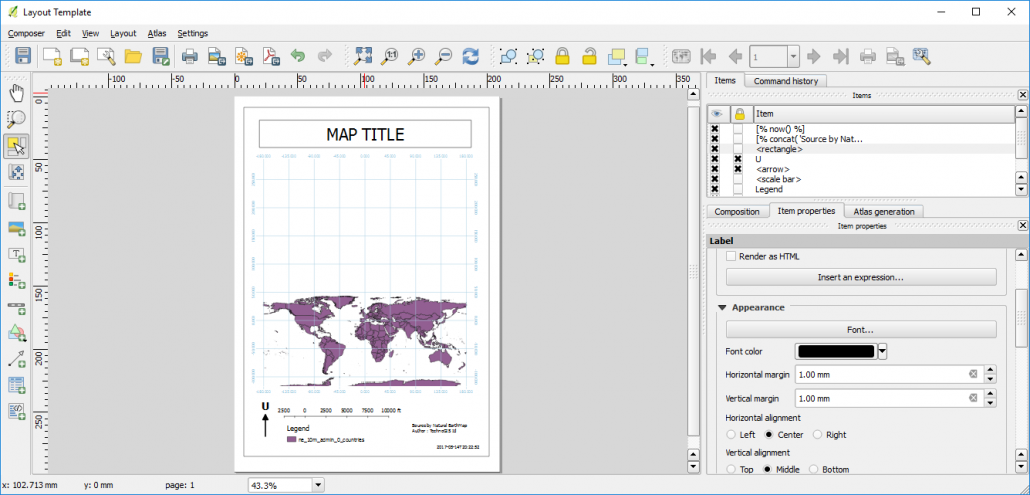
Task: Click the zoom in magnifier
Action: point(416,56)
